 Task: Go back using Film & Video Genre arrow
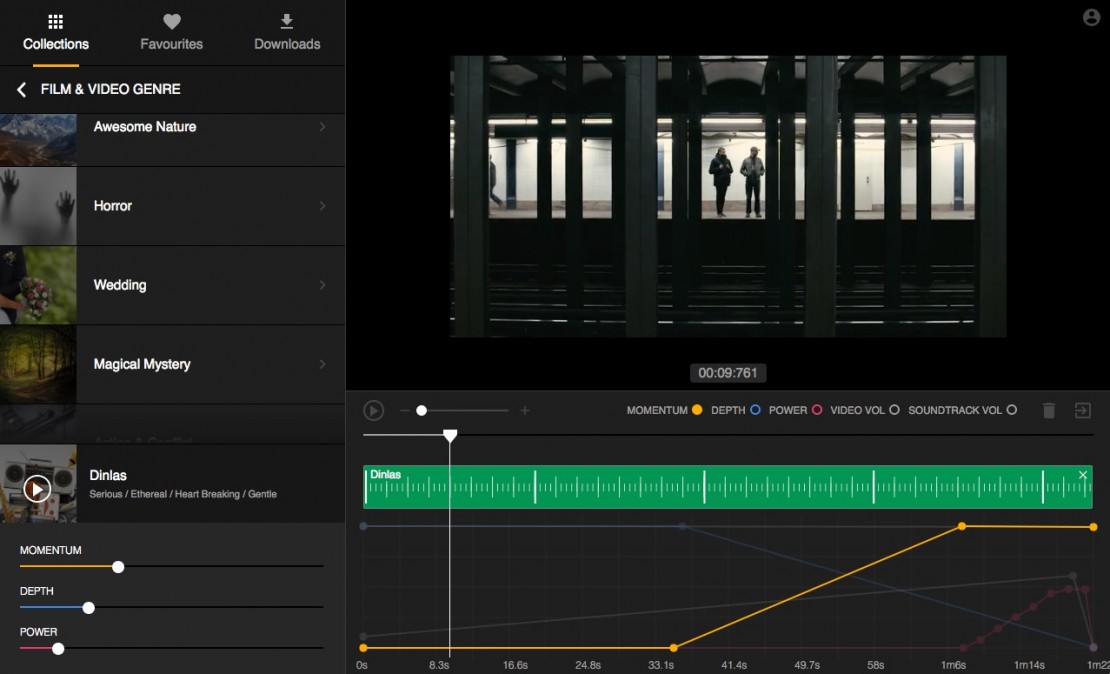[21, 90]
